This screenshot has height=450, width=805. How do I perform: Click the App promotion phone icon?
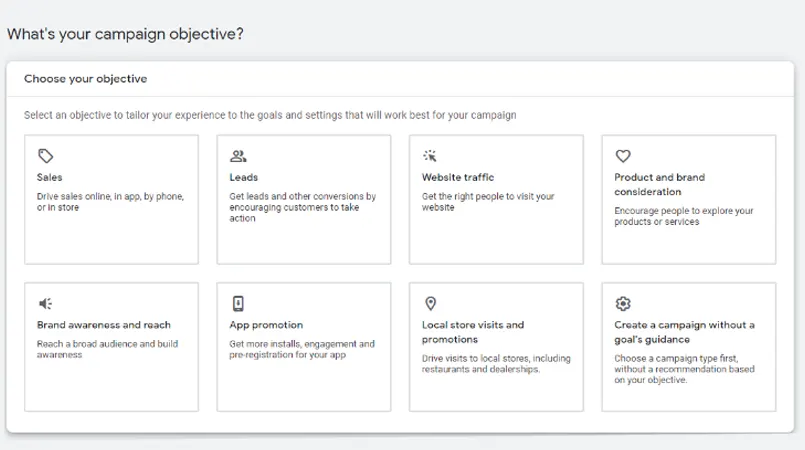click(237, 303)
